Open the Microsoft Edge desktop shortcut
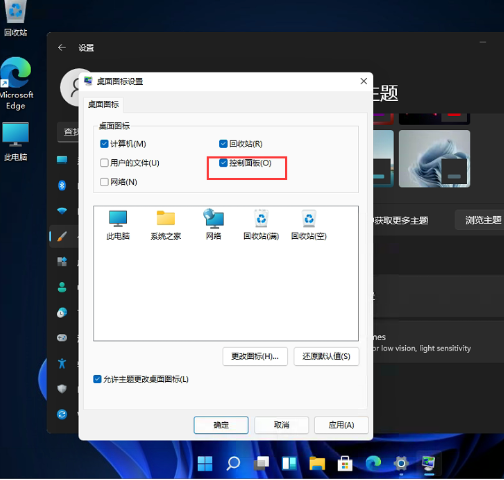The width and height of the screenshot is (504, 480). 16,83
